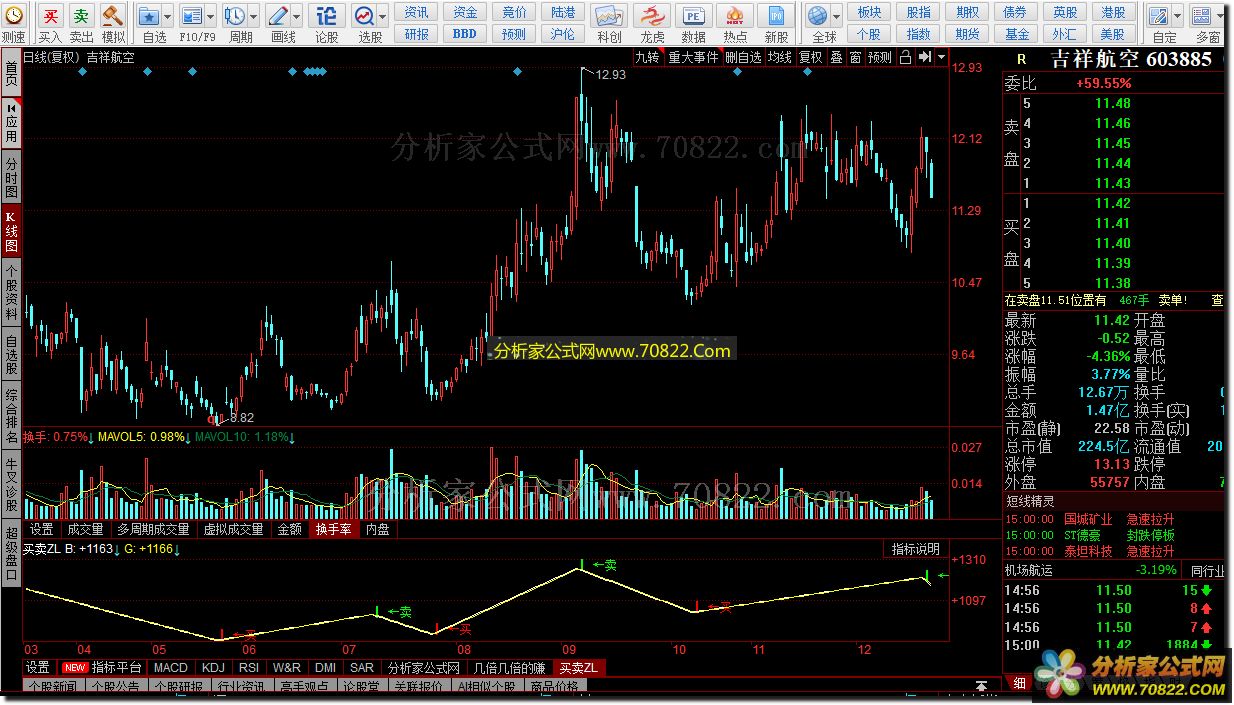Click the arrow-to-bar icon in chart toolbar
Screen dimensions: 1234x705
tap(925, 57)
